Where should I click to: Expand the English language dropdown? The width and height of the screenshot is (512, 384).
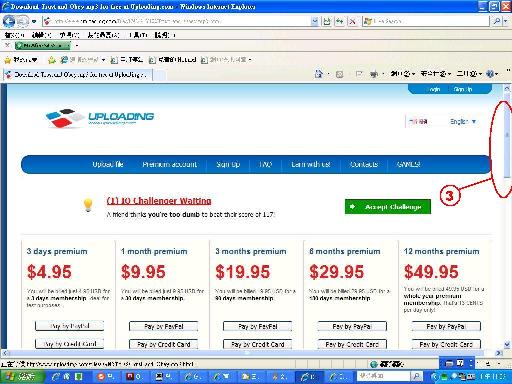click(x=463, y=121)
